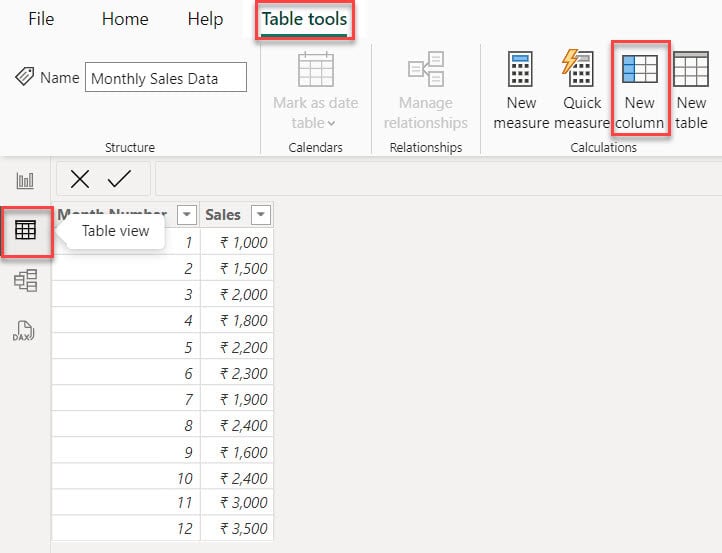Create a New measure
This screenshot has width=722, height=553.
point(521,91)
